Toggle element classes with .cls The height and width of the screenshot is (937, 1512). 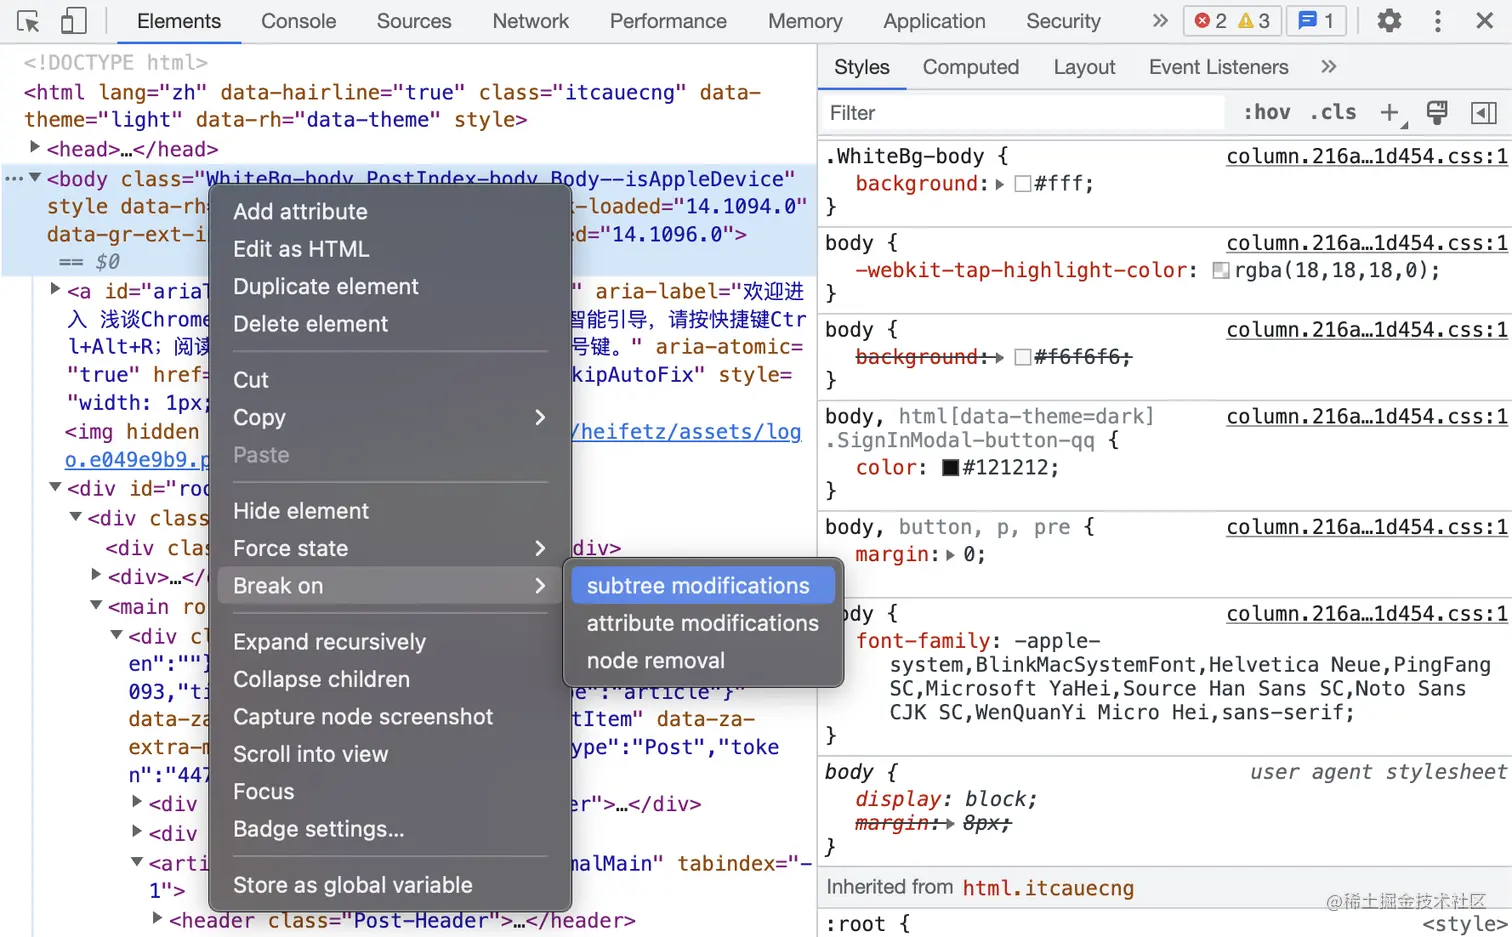[x=1333, y=112]
